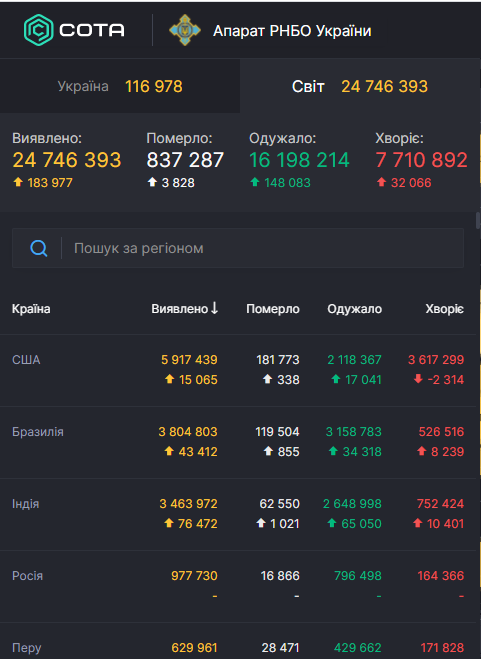
Task: Click the total detected value 24 746 393 under Виявлено
Action: [67, 160]
